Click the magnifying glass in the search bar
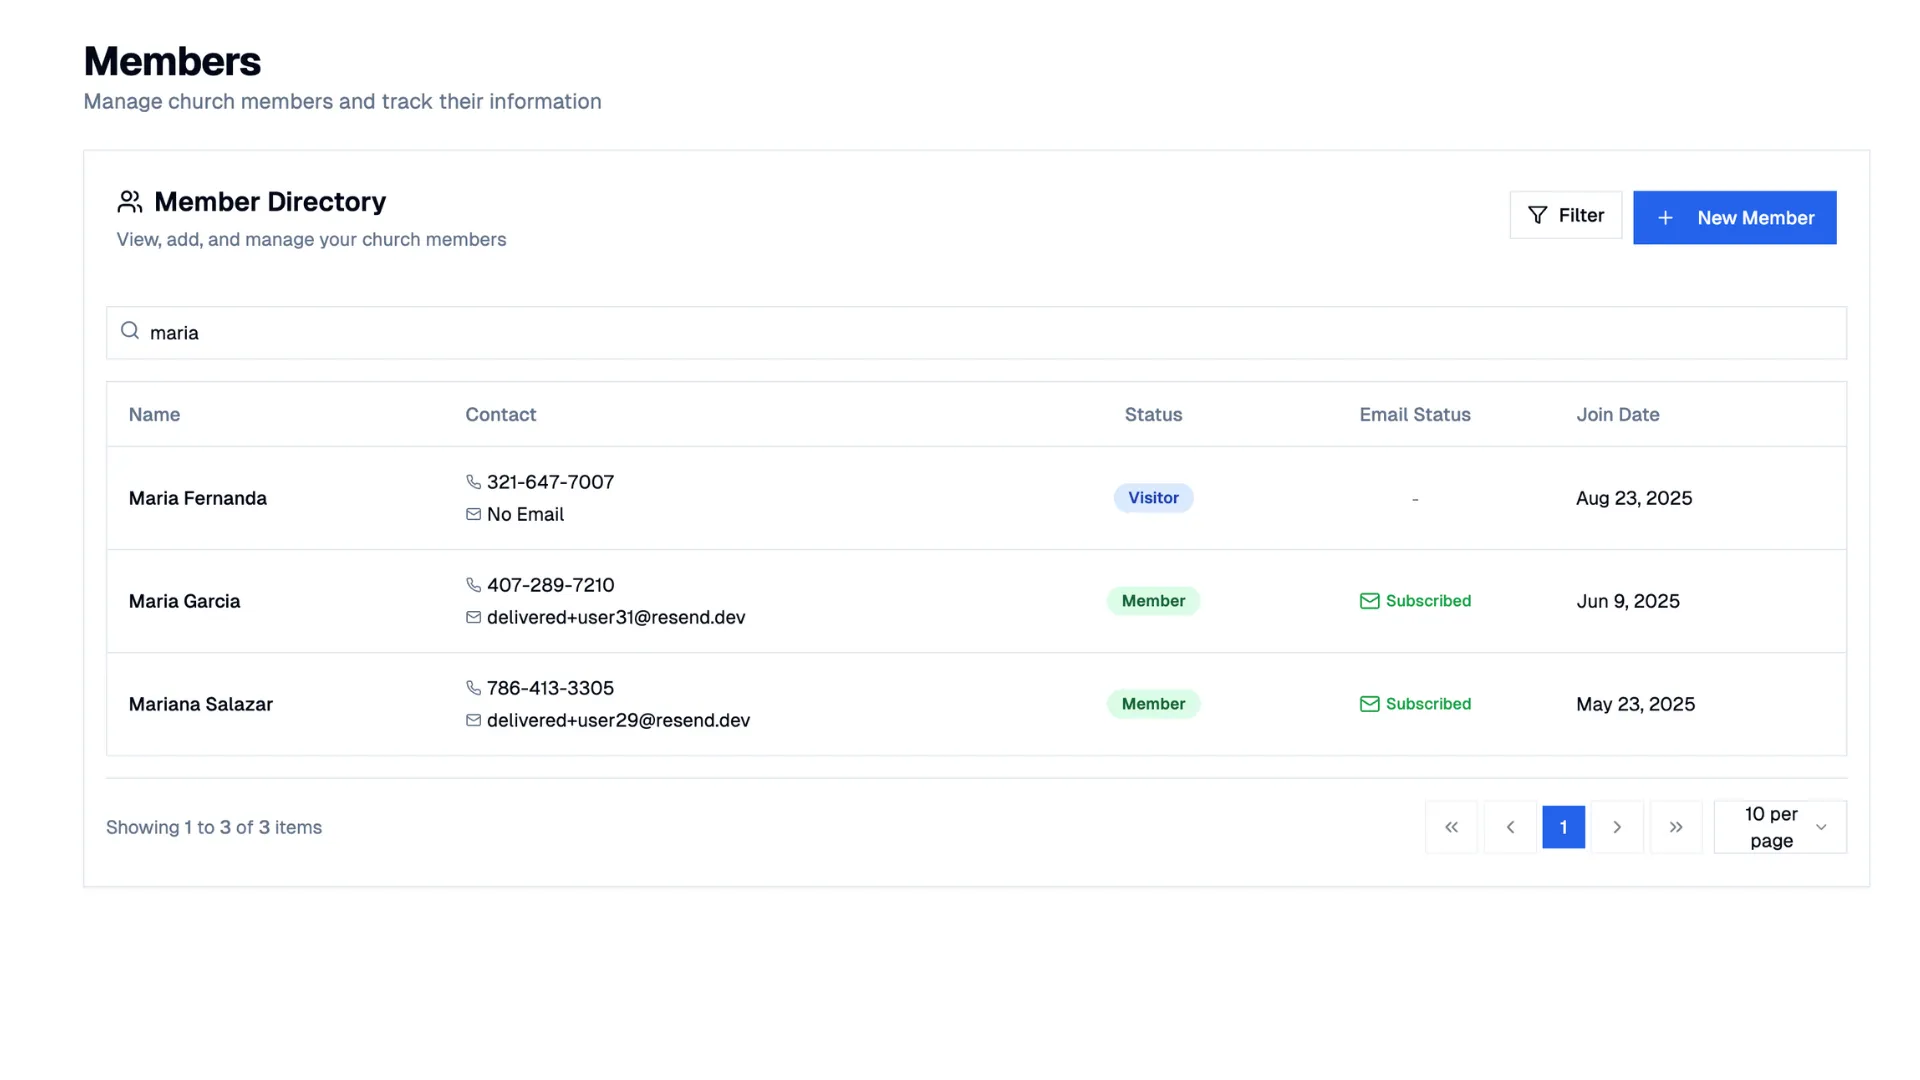Viewport: 1920px width, 1080px height. 130,330
